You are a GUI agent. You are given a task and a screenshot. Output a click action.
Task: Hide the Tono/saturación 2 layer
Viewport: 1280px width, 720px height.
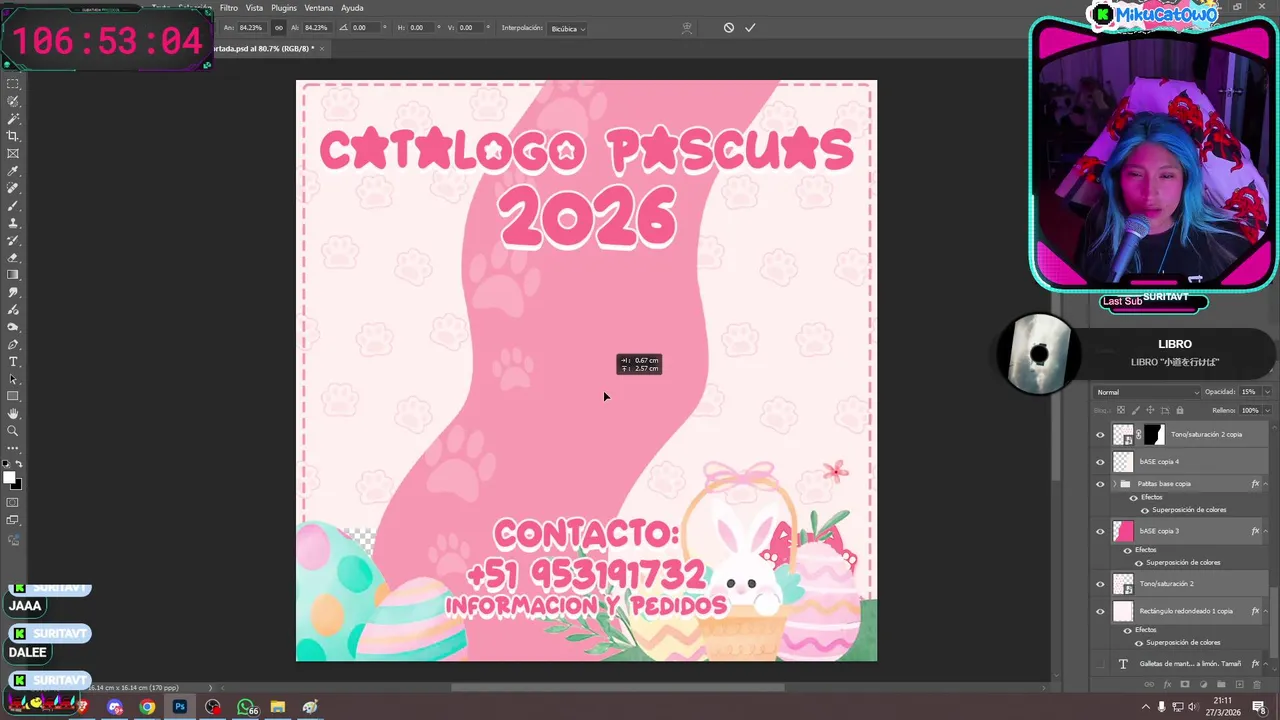(1100, 584)
